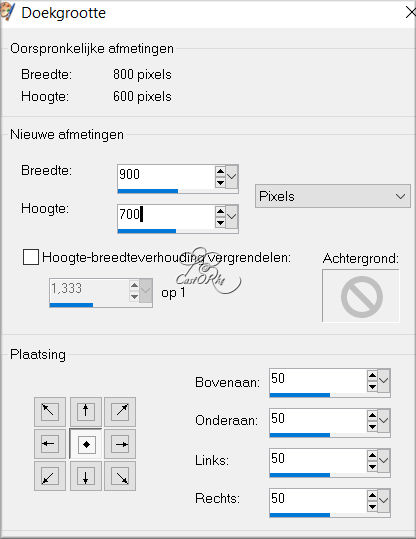Open the Achtergrond color swatch
The height and width of the screenshot is (539, 416).
361,295
